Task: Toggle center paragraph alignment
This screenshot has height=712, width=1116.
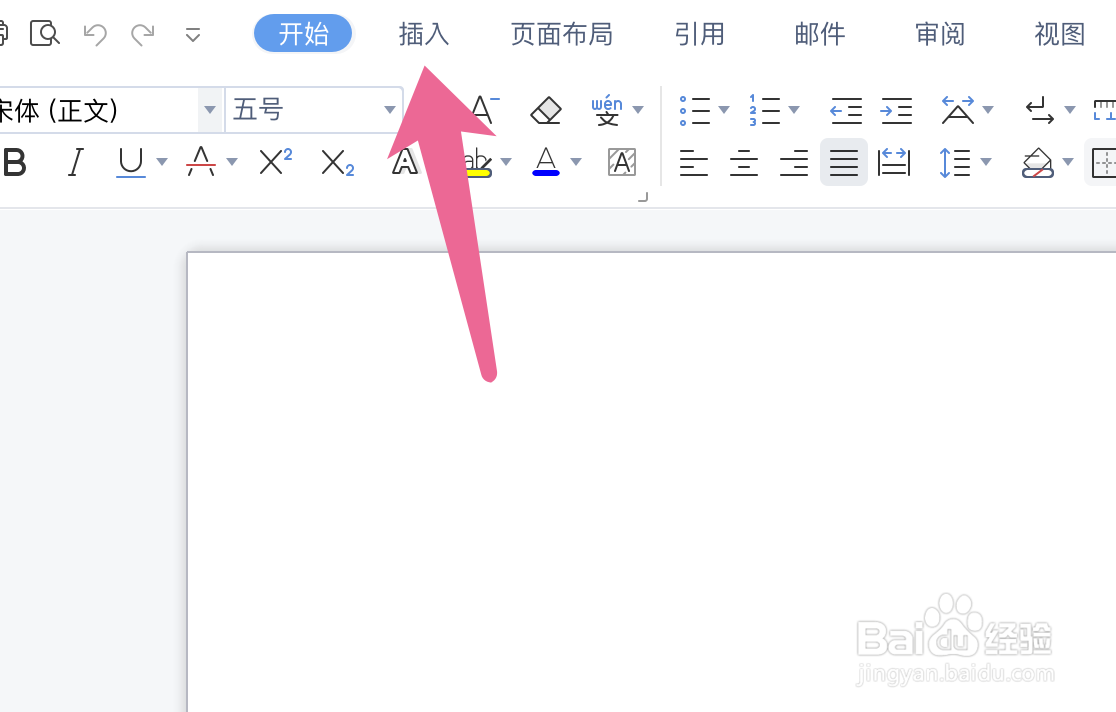Action: pos(744,162)
